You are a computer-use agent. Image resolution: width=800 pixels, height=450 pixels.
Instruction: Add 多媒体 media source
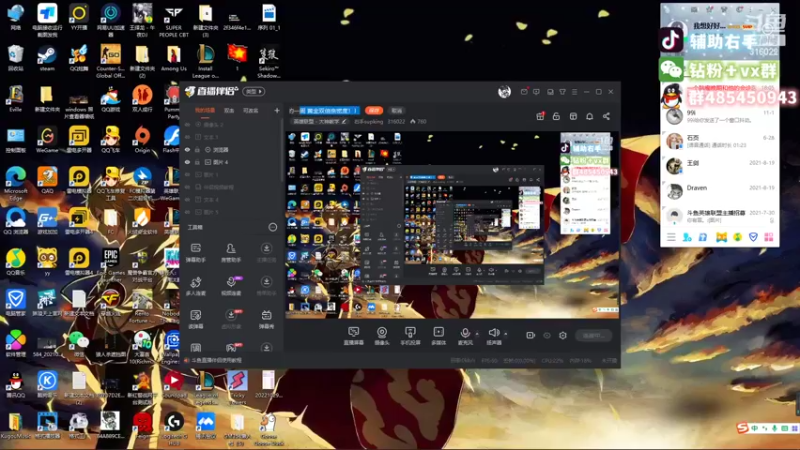pyautogui.click(x=438, y=336)
